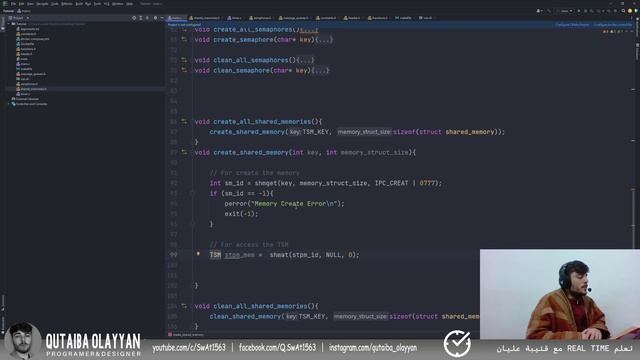Click gutter icon beside clean_all_semaphores function

184,60
